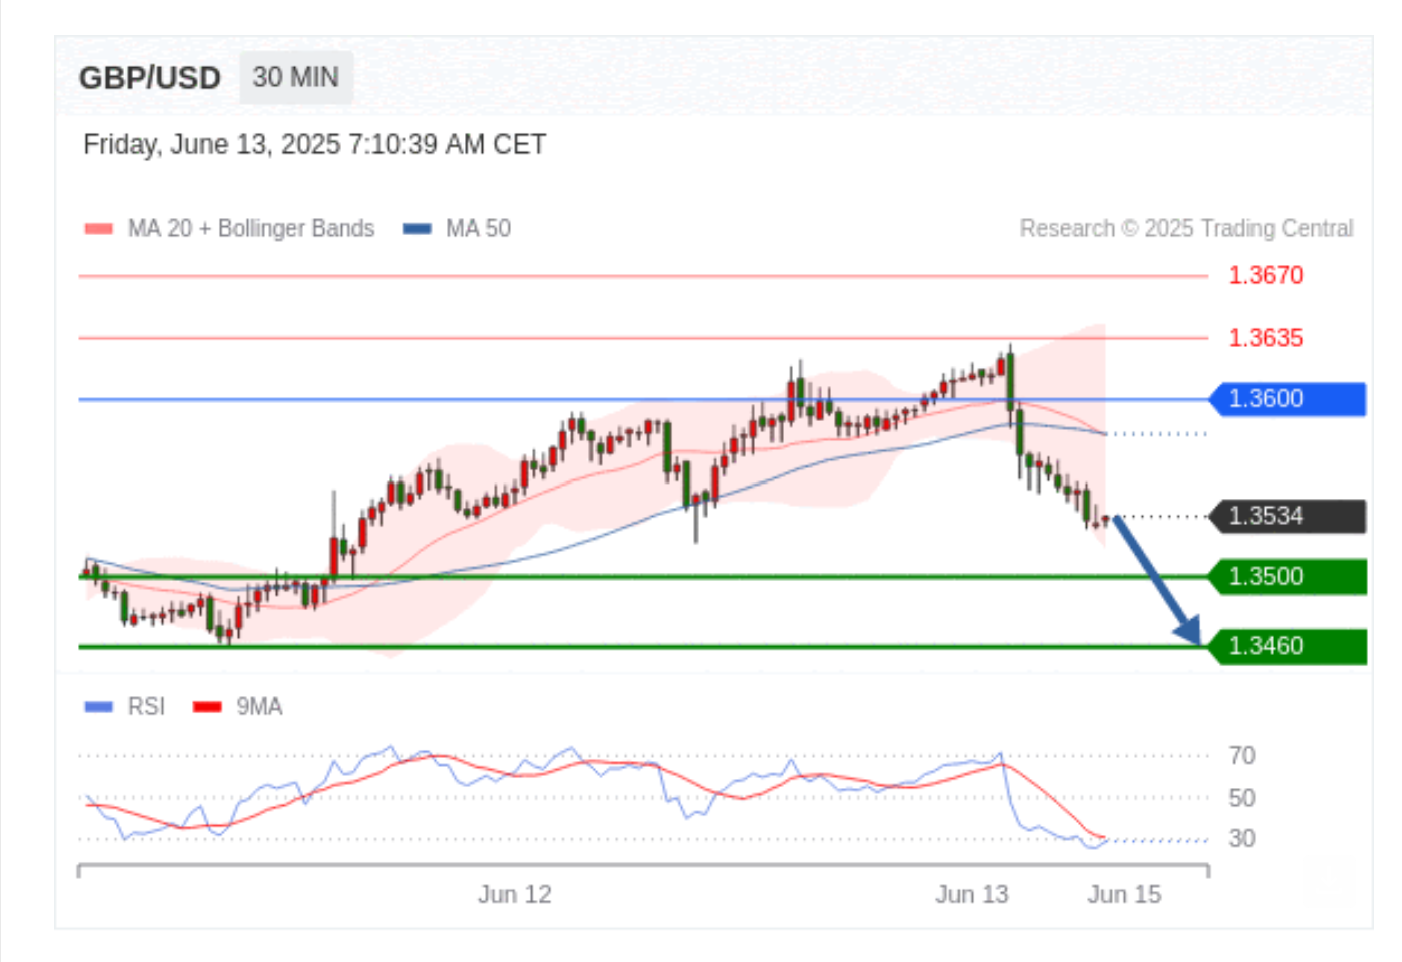Select the green 1.3460 target price tag
This screenshot has height=962, width=1402.
[x=1288, y=646]
